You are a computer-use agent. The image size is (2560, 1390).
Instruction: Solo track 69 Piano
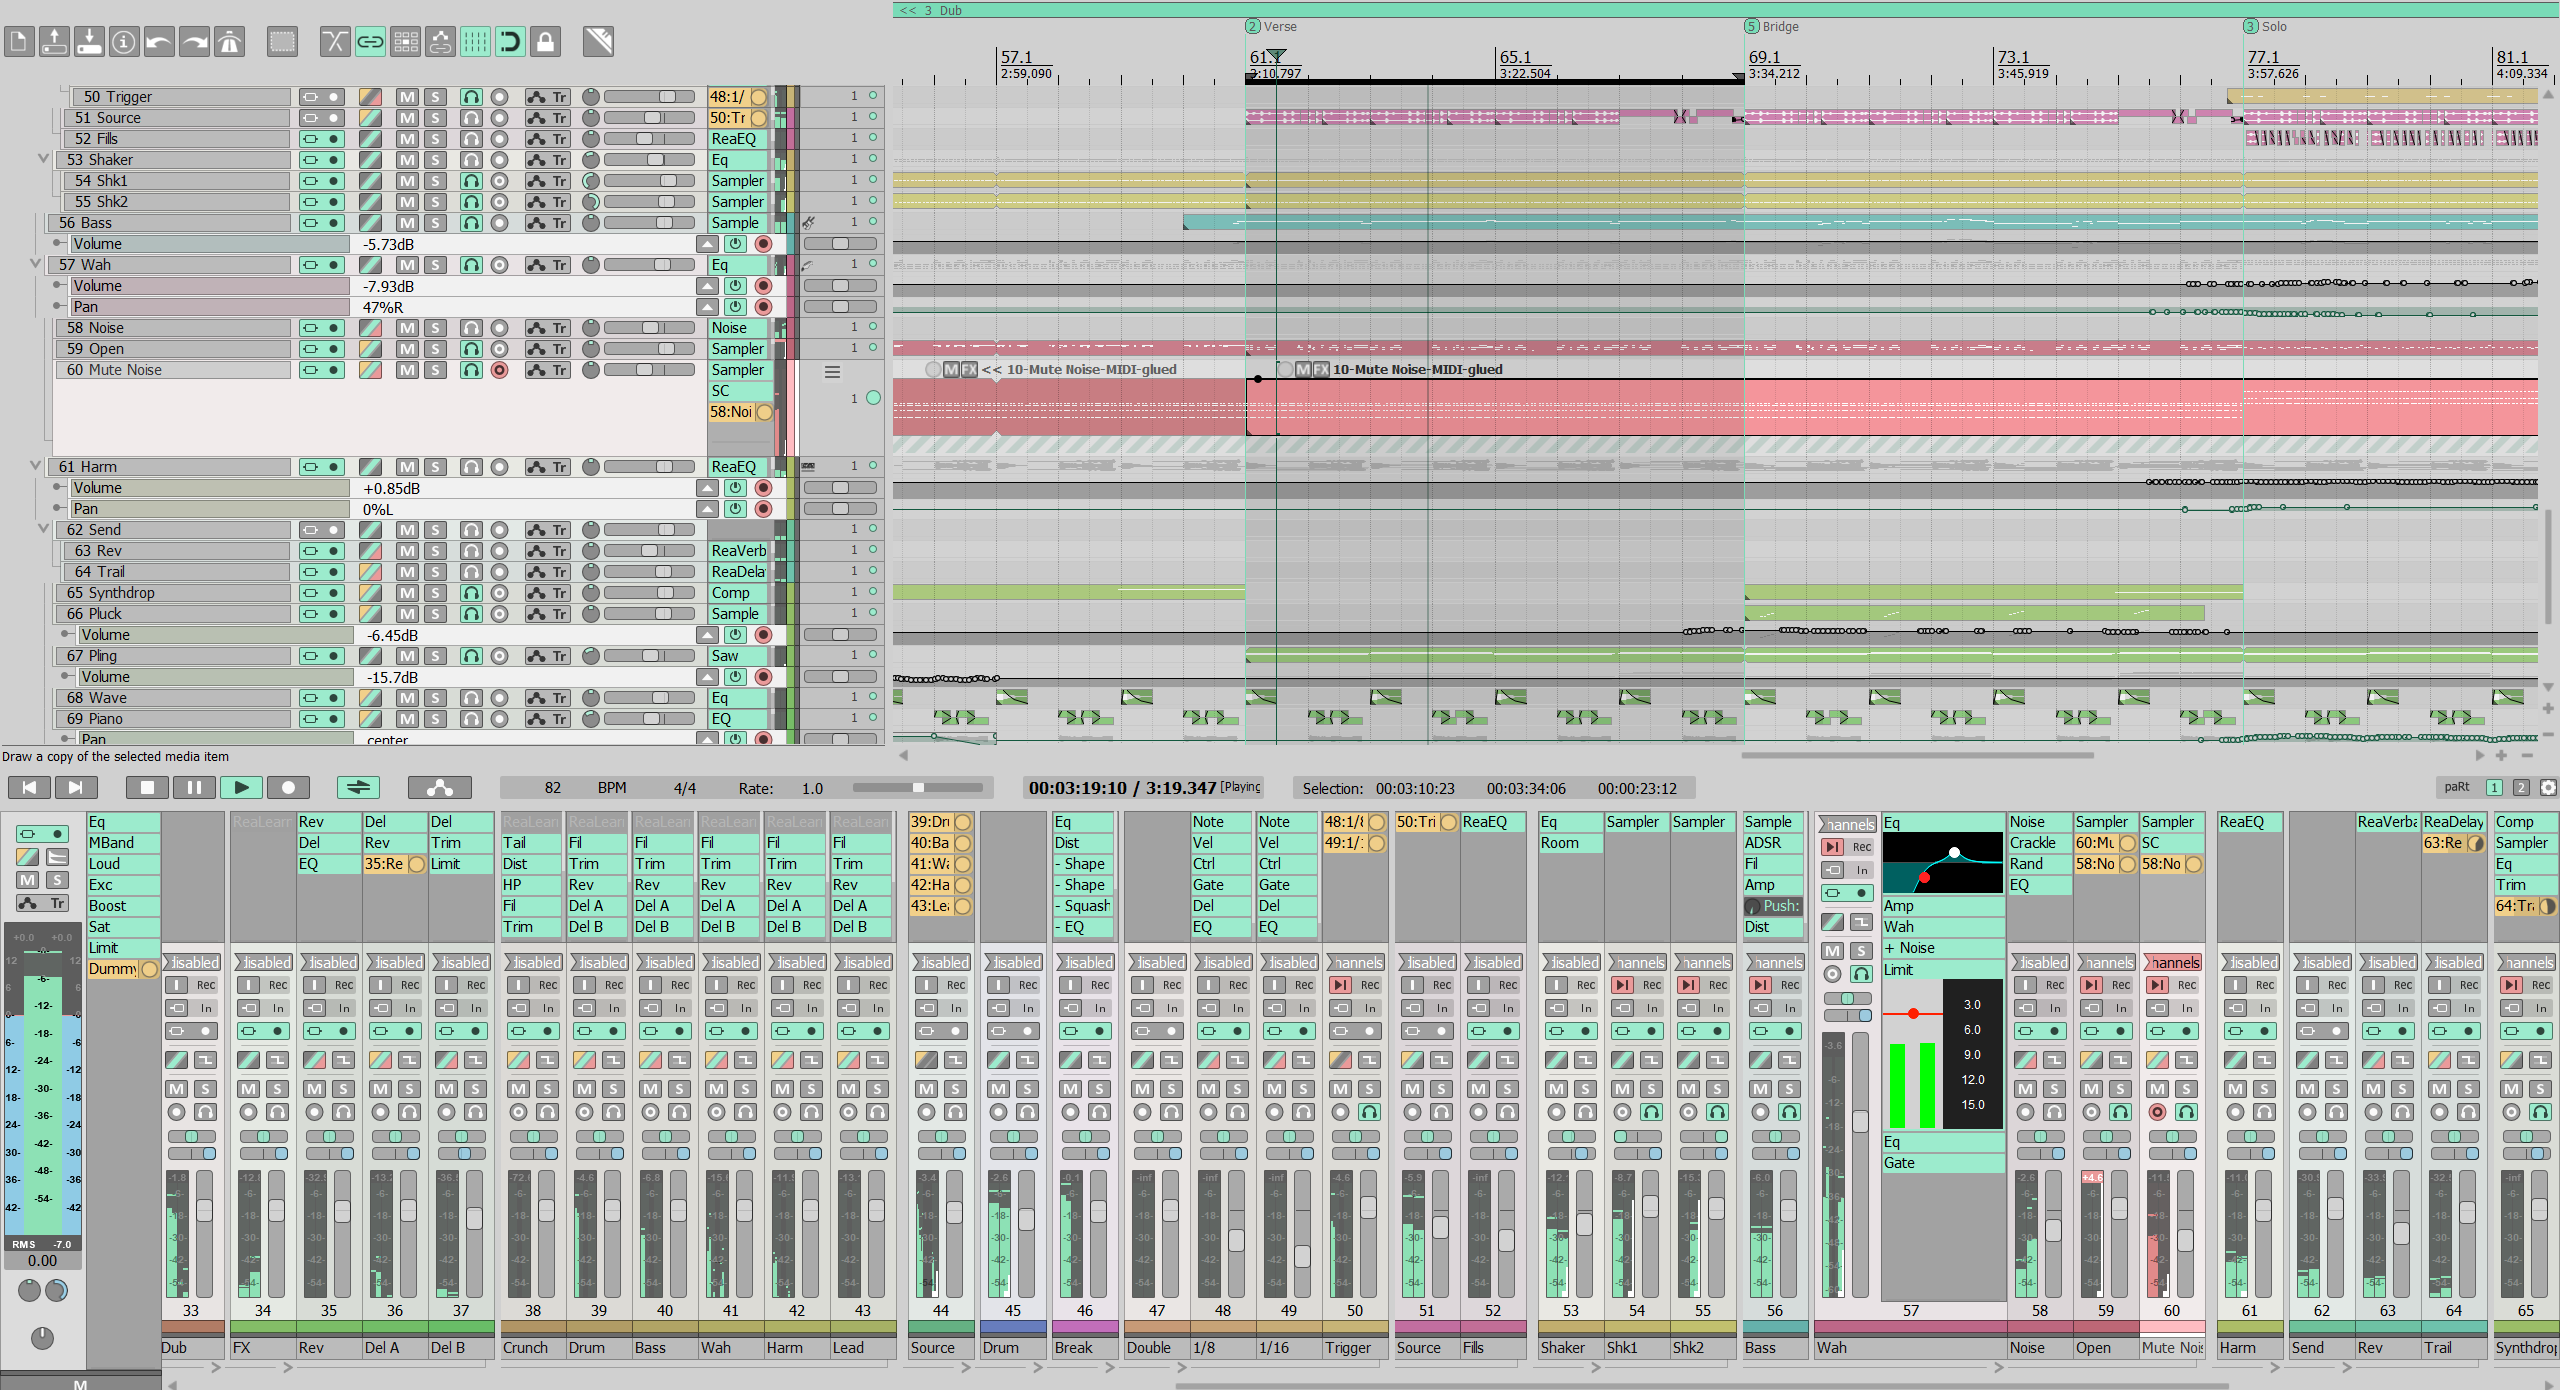click(434, 719)
